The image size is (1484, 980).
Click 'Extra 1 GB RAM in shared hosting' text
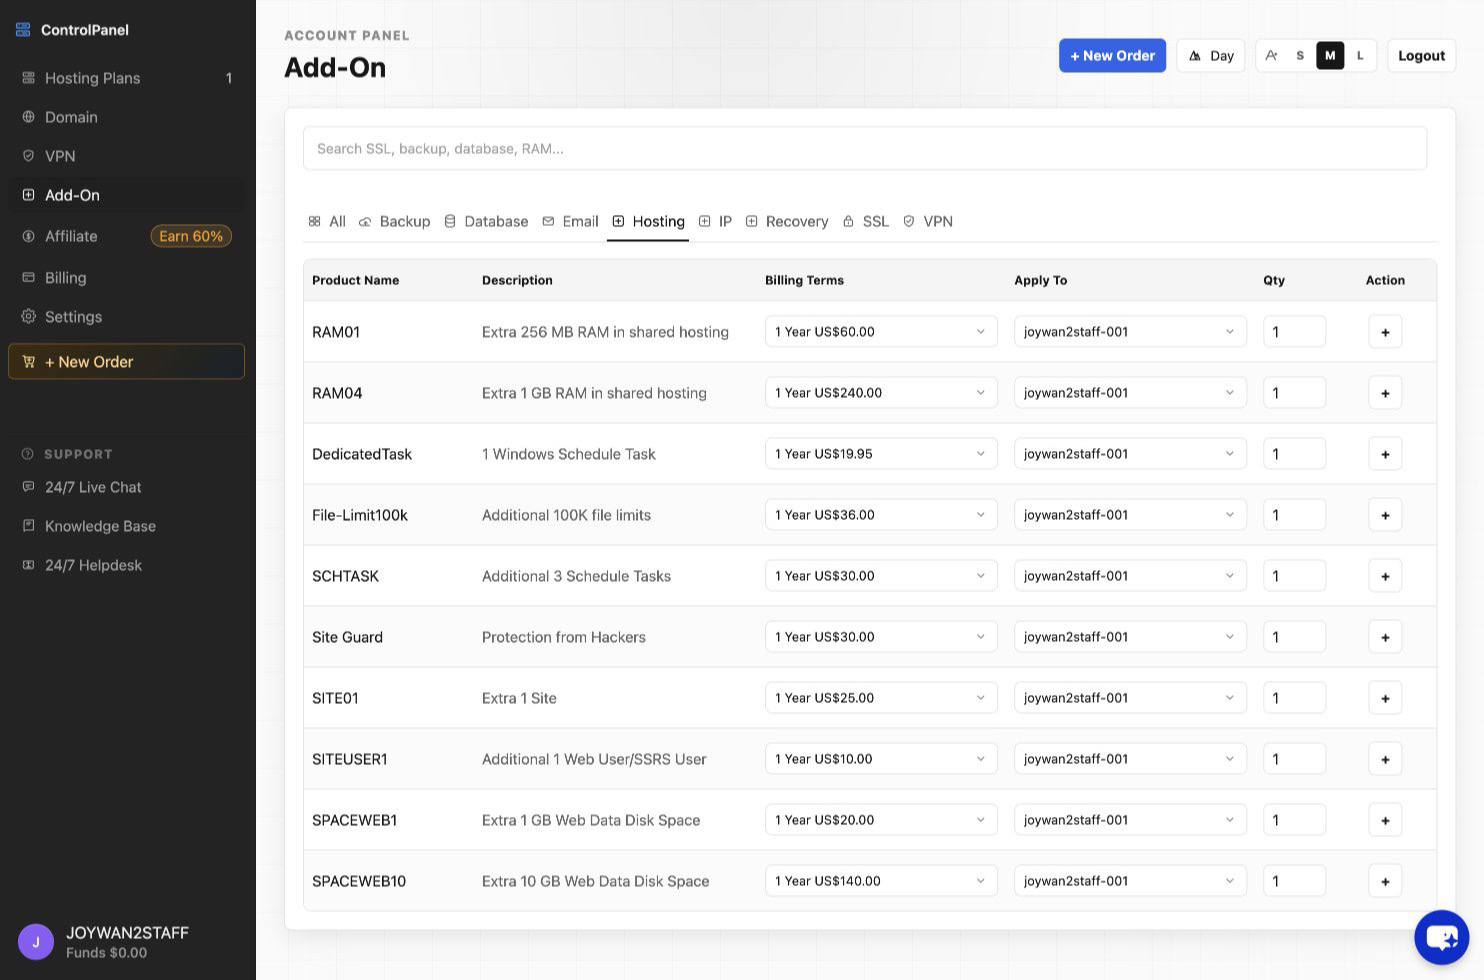coord(594,393)
